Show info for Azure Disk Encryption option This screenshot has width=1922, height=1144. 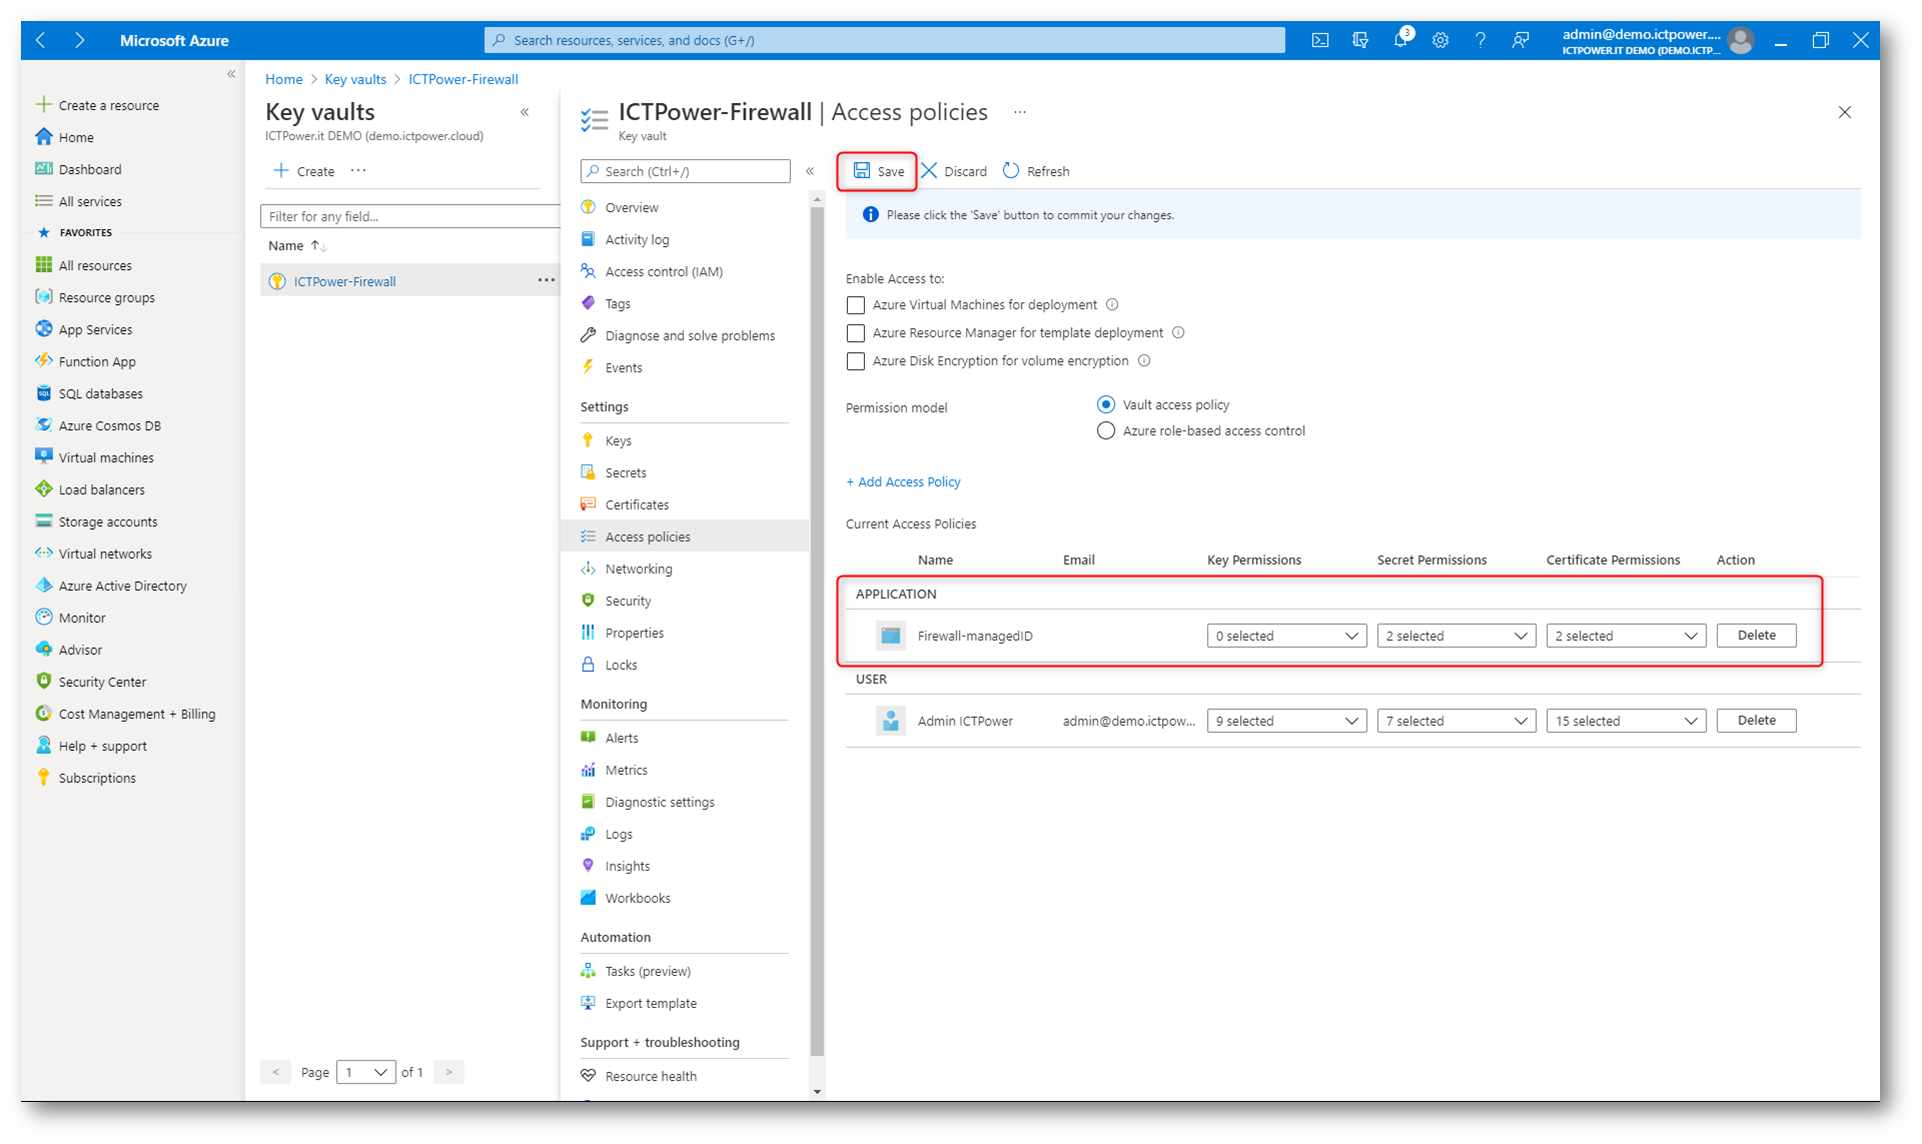pyautogui.click(x=1144, y=361)
